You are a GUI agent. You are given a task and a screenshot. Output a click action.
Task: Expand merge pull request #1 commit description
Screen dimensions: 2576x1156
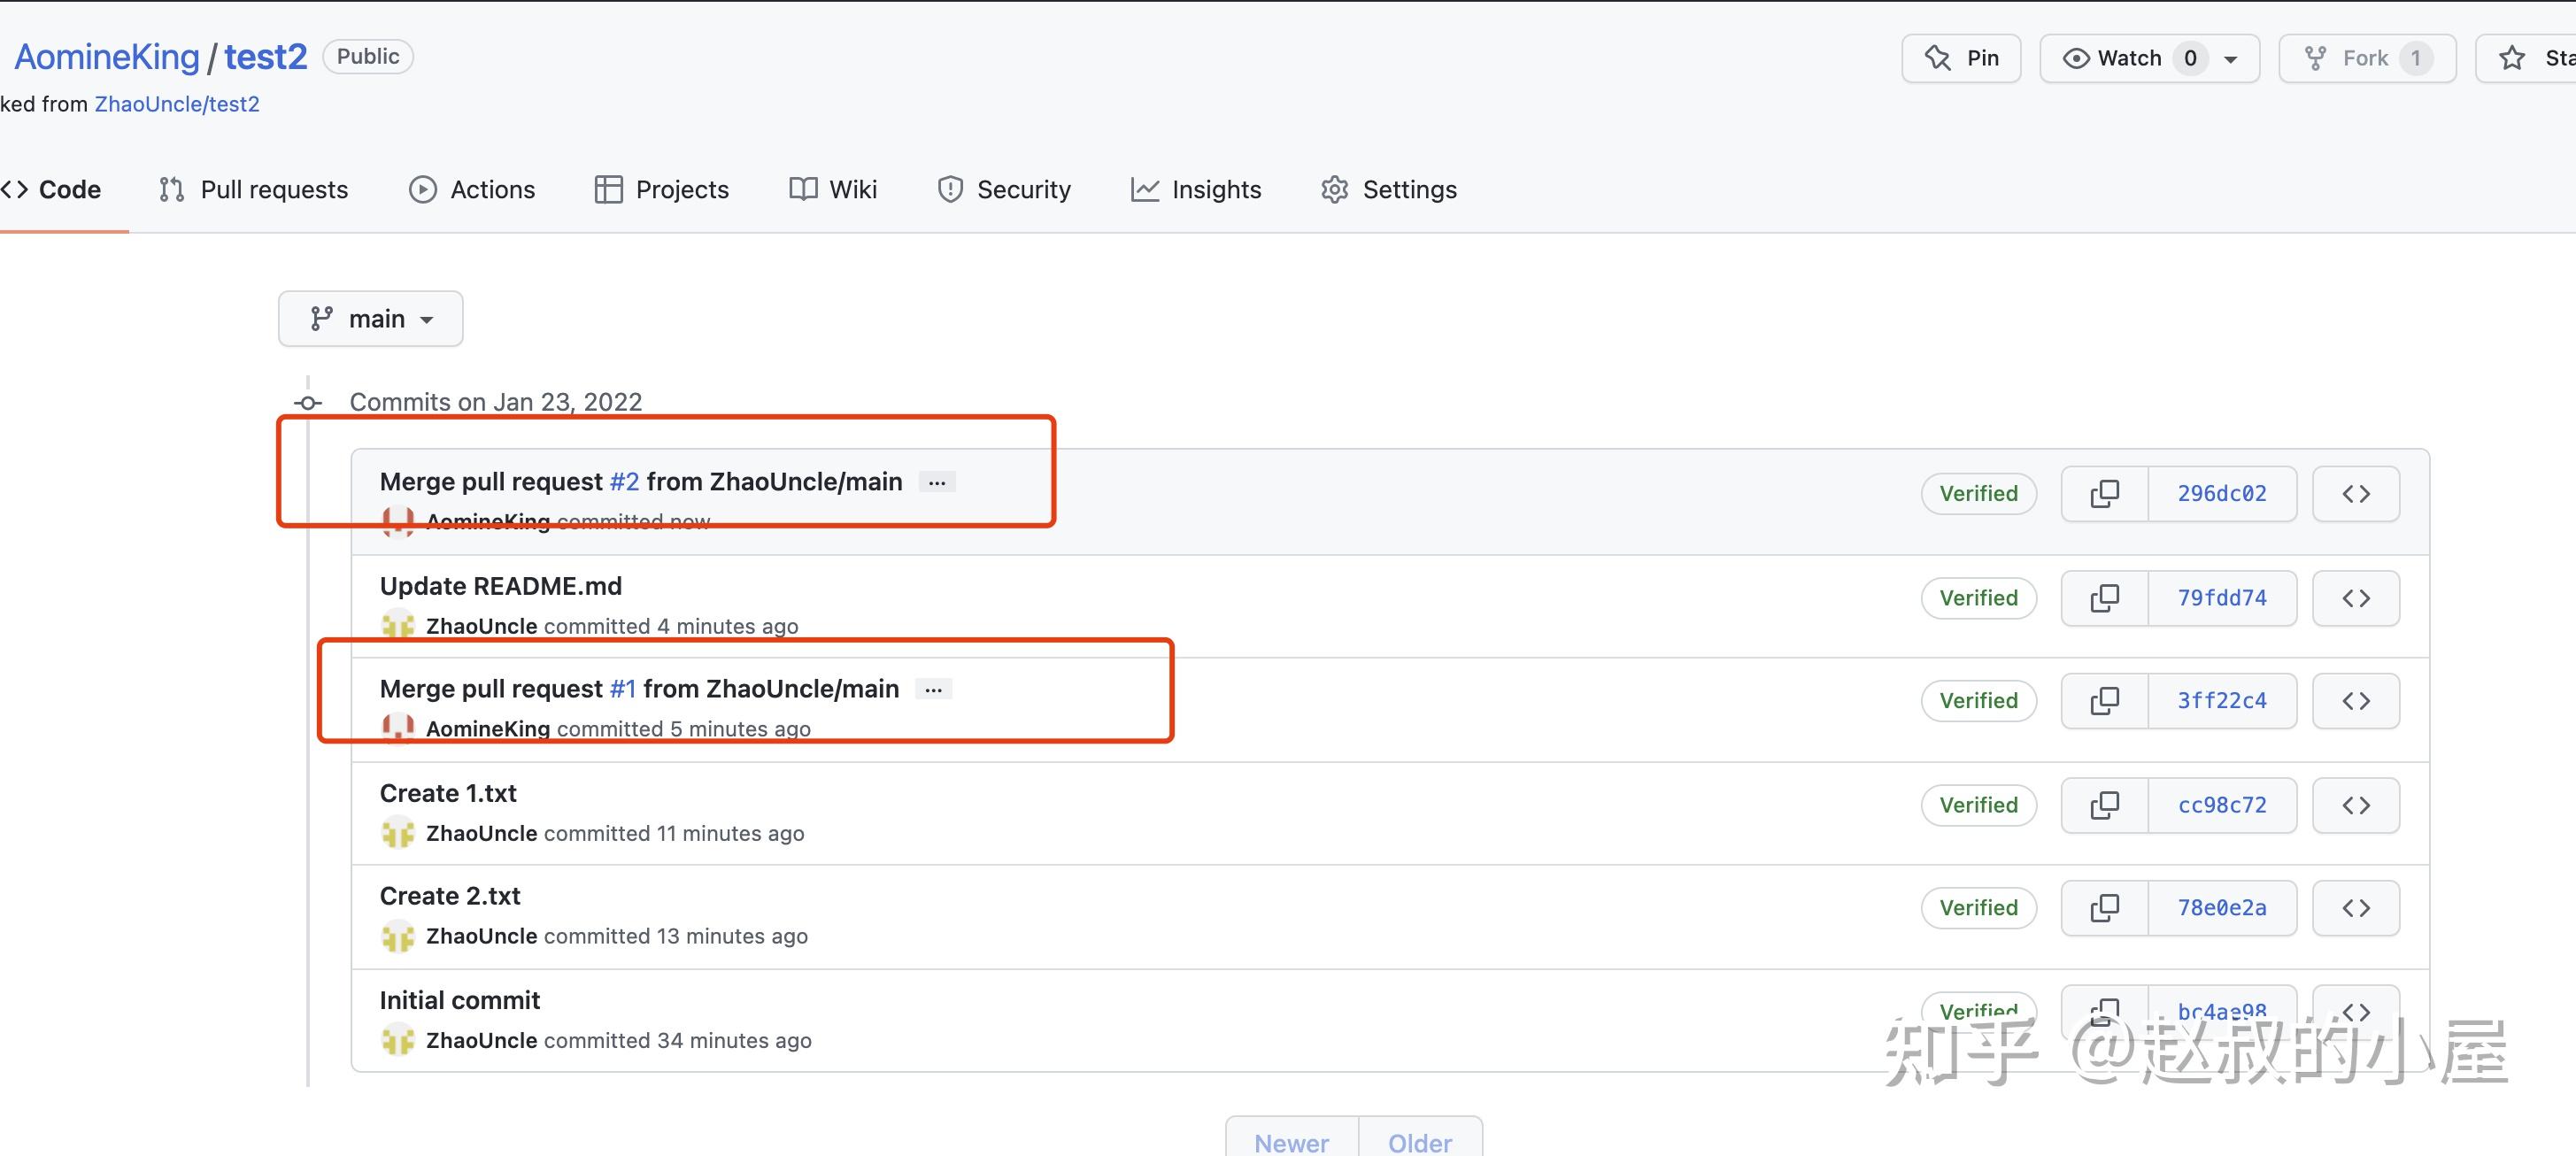(933, 690)
